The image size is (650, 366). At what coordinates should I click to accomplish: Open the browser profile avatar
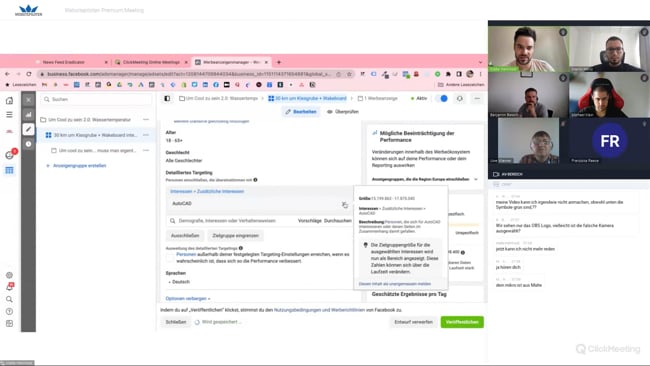click(x=470, y=74)
